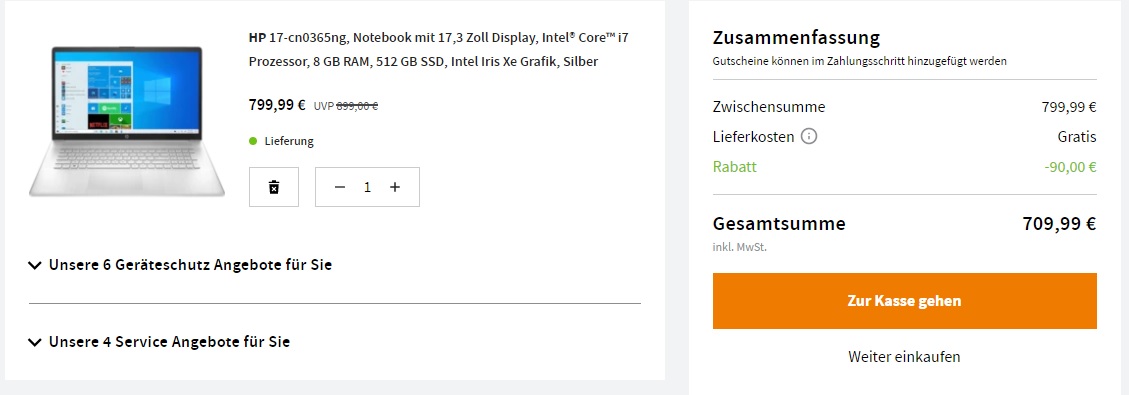This screenshot has height=395, width=1129.
Task: Click the crossed-out UVP 899,00 € price
Action: [346, 106]
